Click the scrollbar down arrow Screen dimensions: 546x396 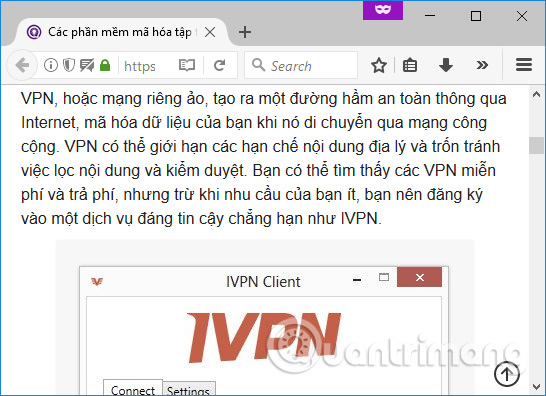[x=537, y=387]
